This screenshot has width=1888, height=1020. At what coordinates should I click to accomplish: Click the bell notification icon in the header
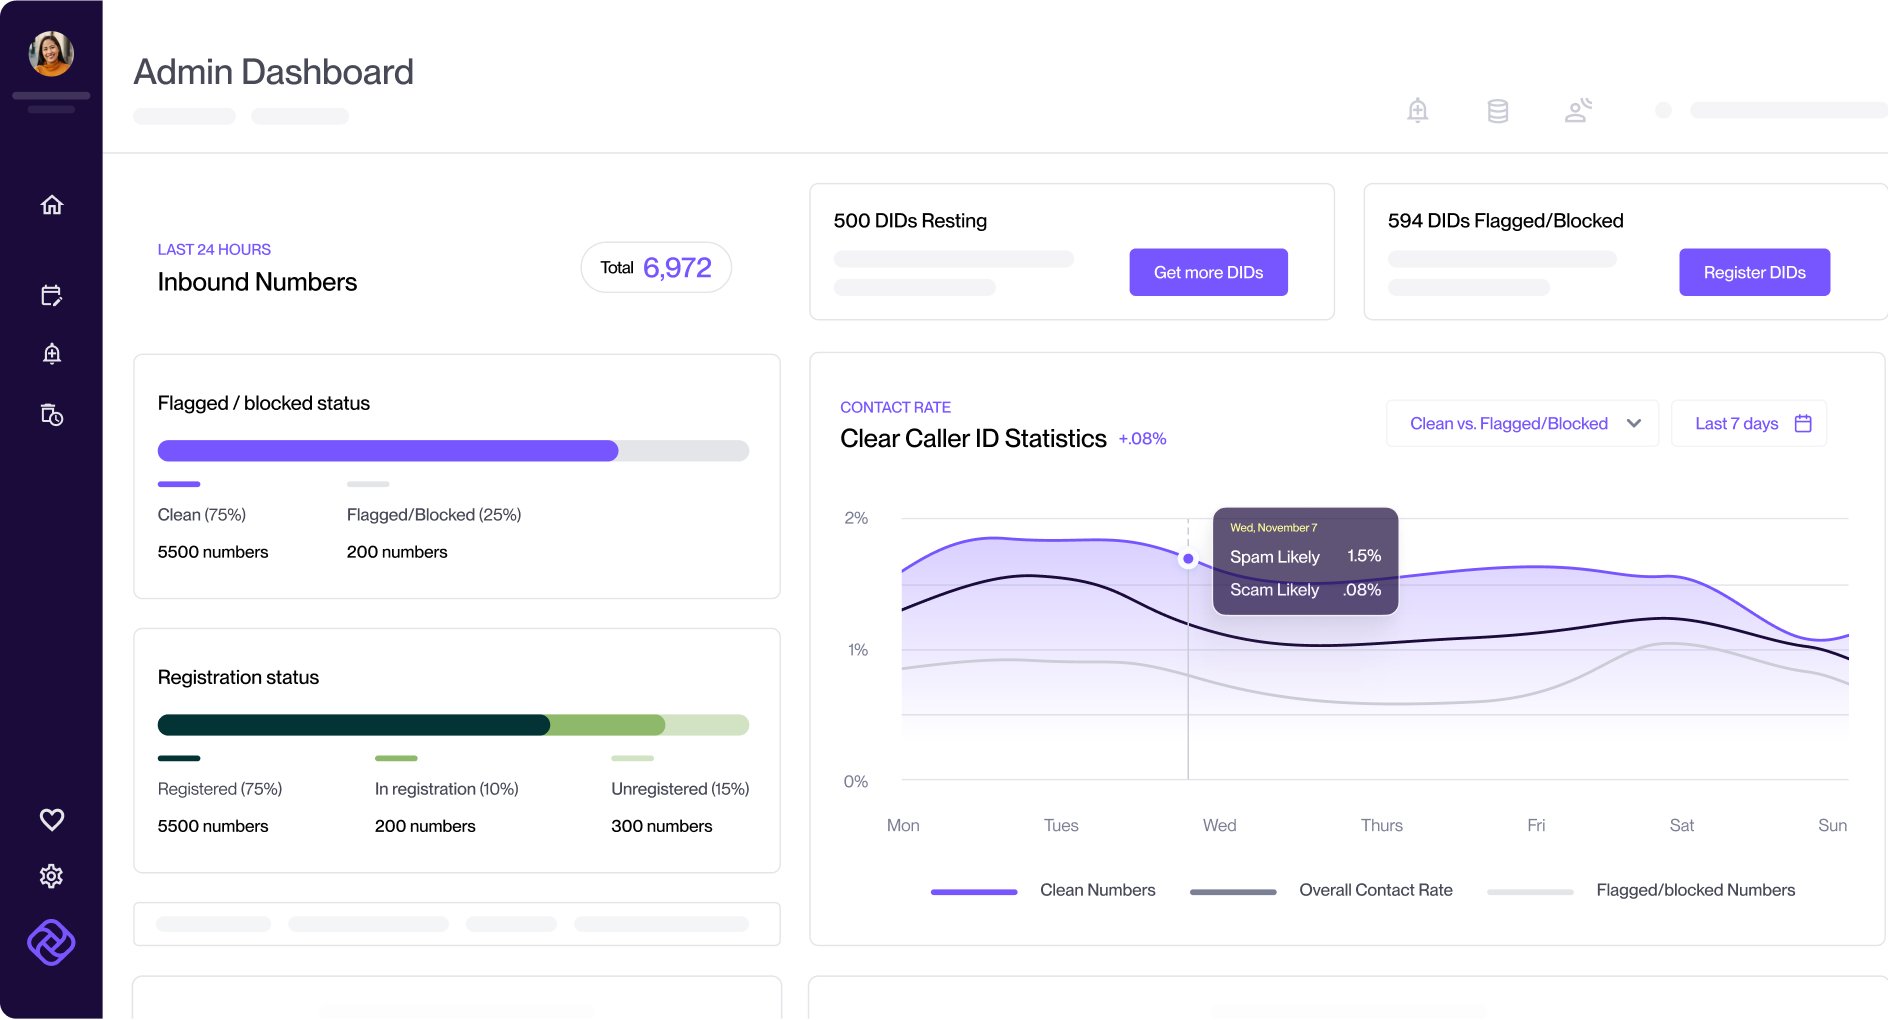tap(1417, 111)
